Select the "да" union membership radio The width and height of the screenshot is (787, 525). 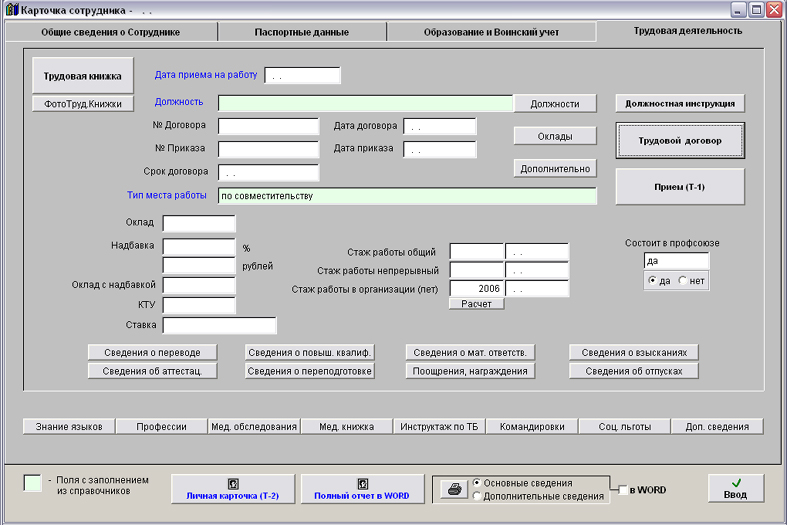click(653, 281)
